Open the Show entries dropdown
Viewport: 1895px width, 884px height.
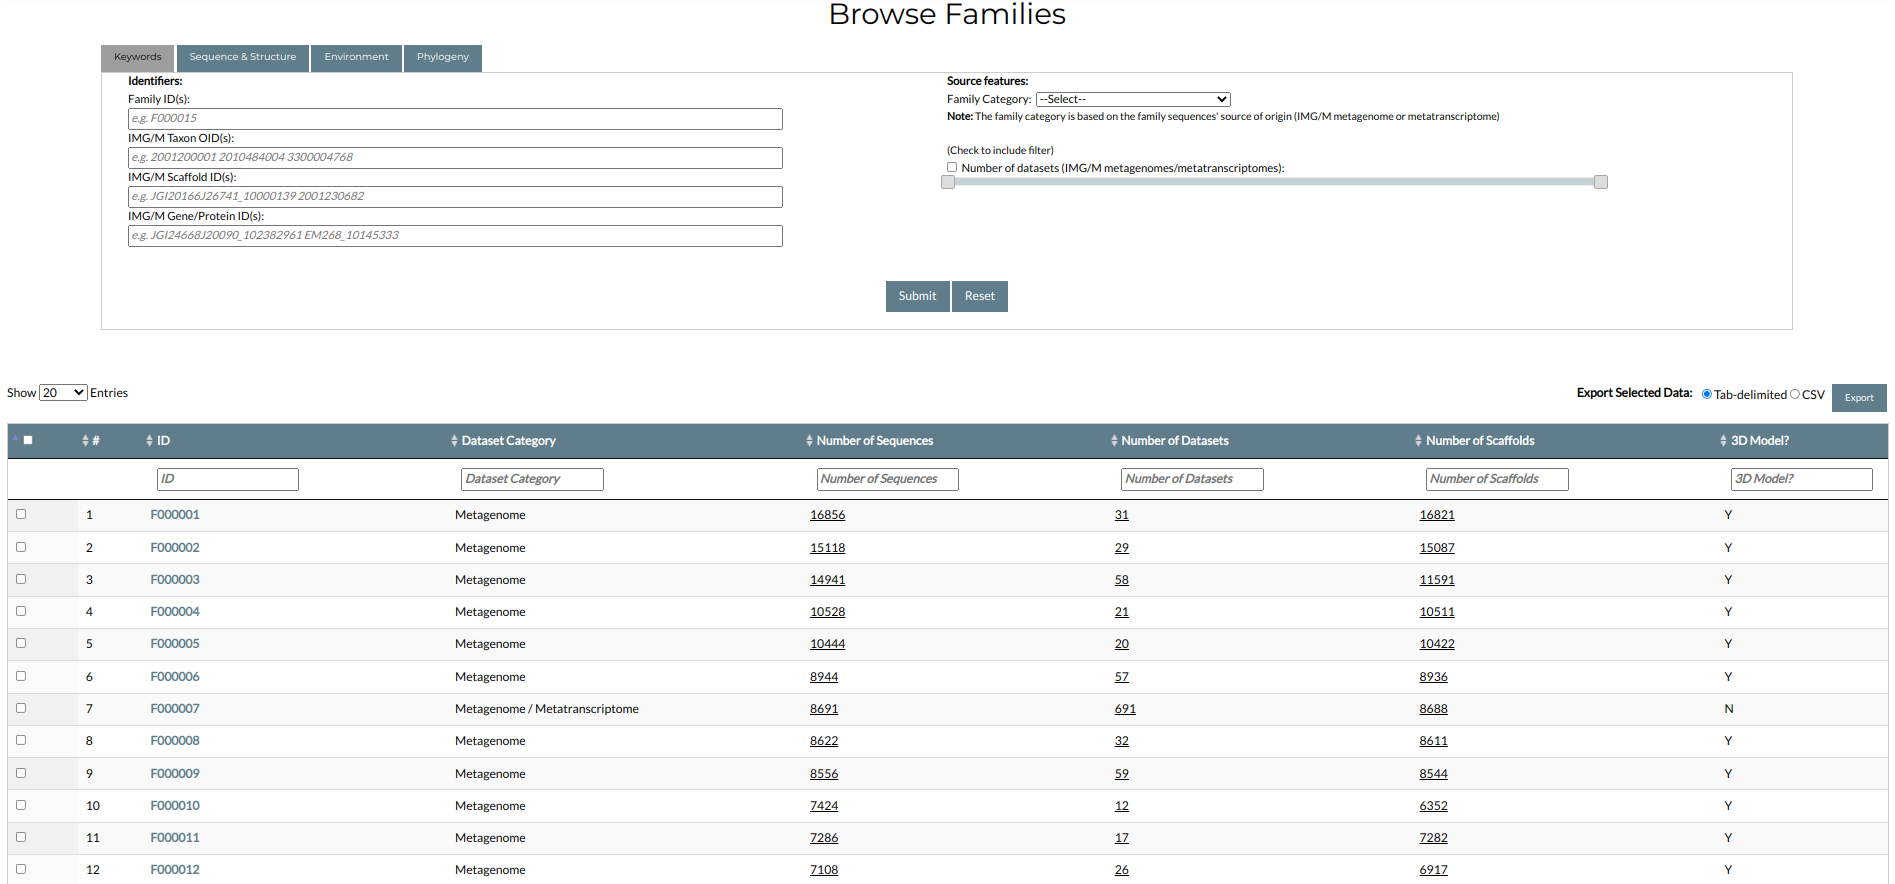63,393
